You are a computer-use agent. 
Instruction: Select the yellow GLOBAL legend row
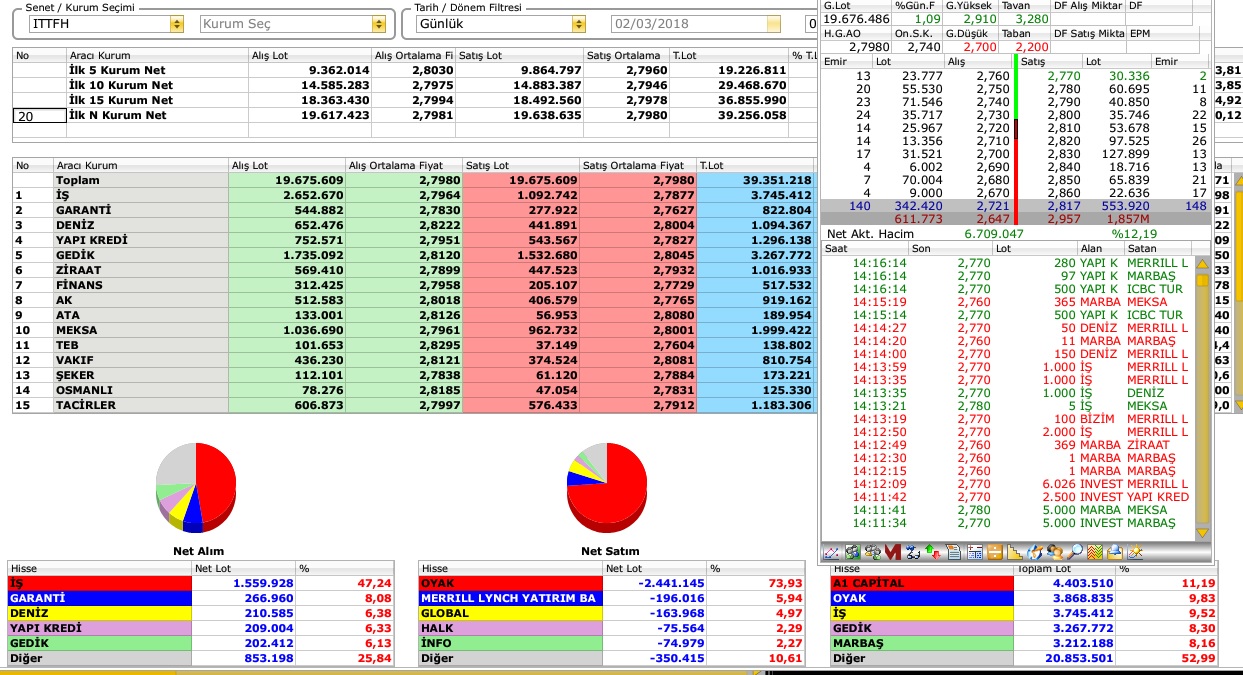tap(612, 613)
